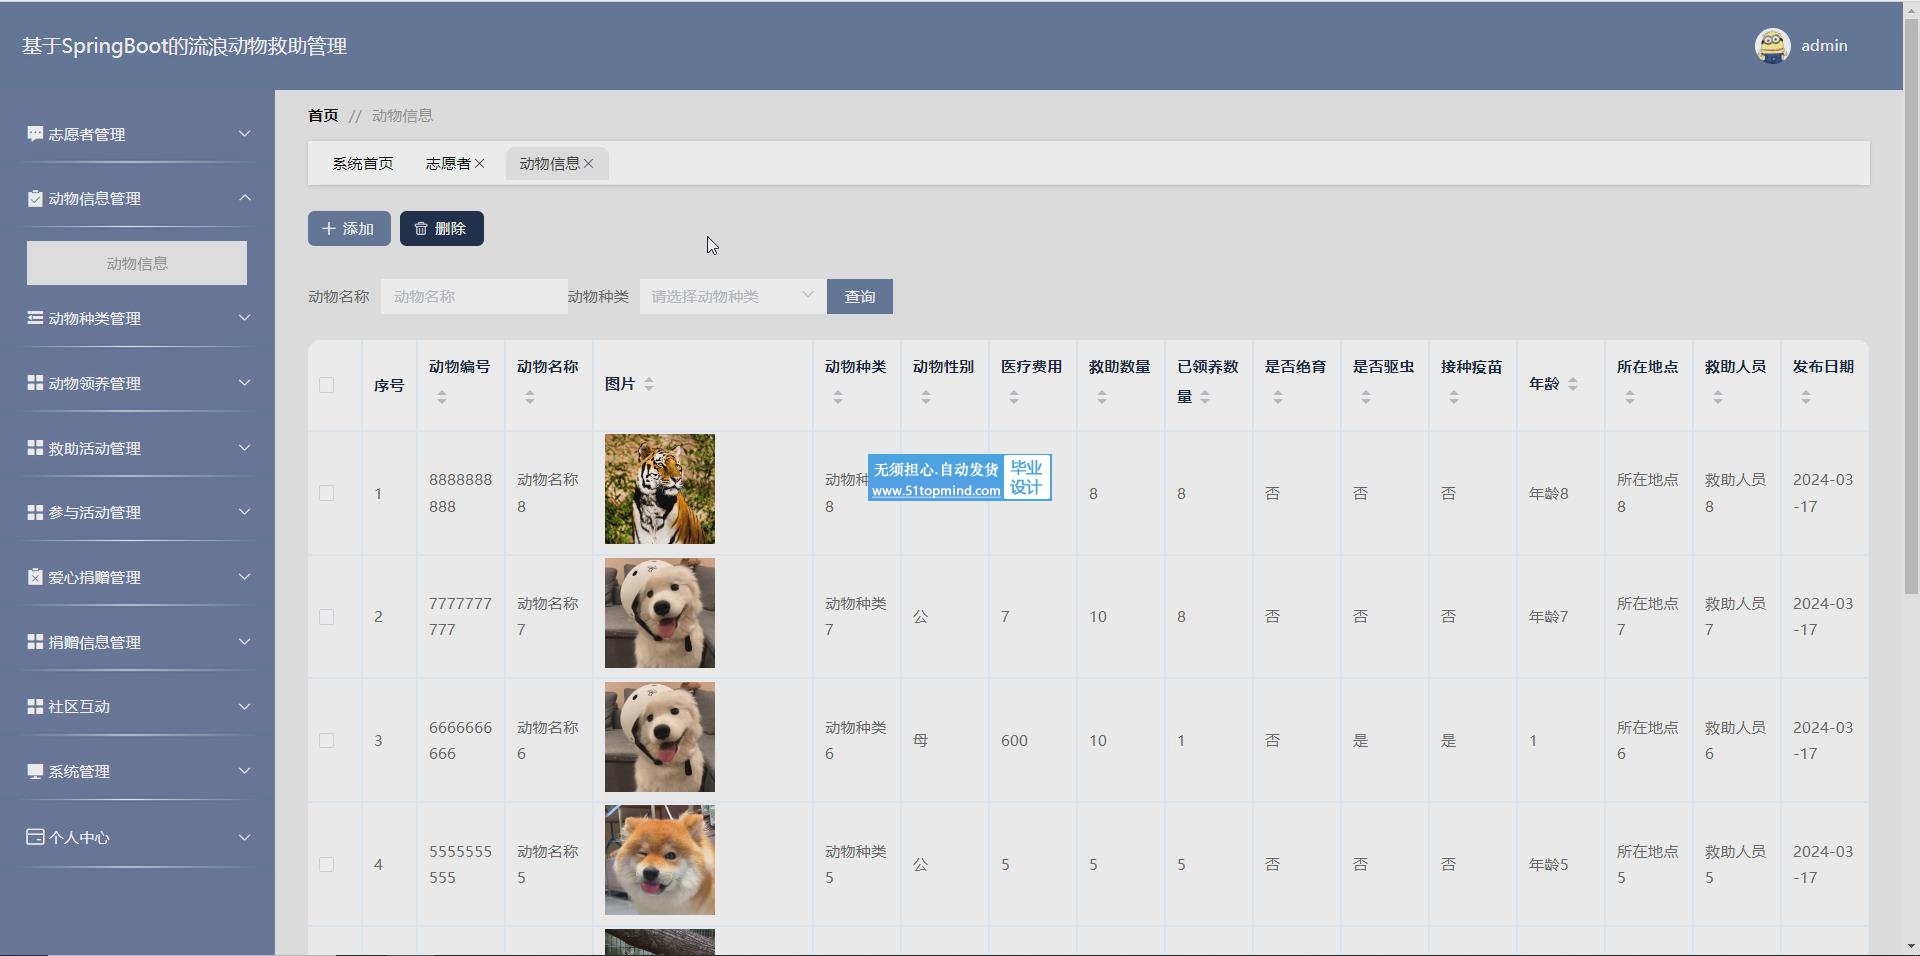Click the 7777777777 animal number cell
This screenshot has height=956, width=1920.
460,617
